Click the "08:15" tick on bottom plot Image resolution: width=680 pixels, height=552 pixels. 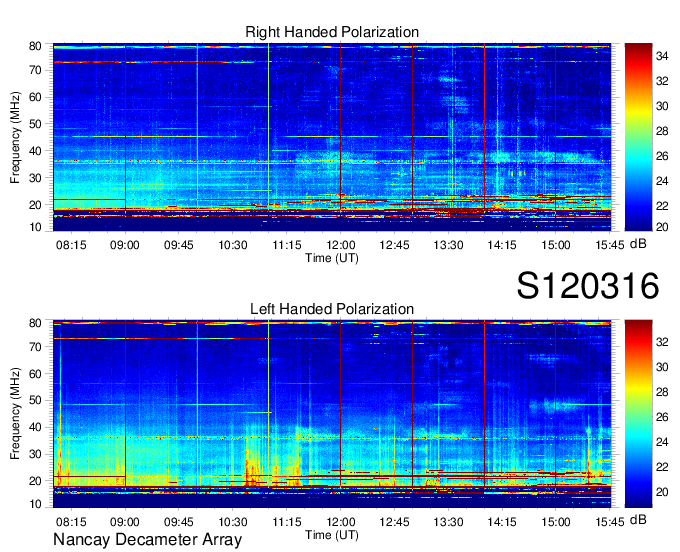[x=71, y=522]
